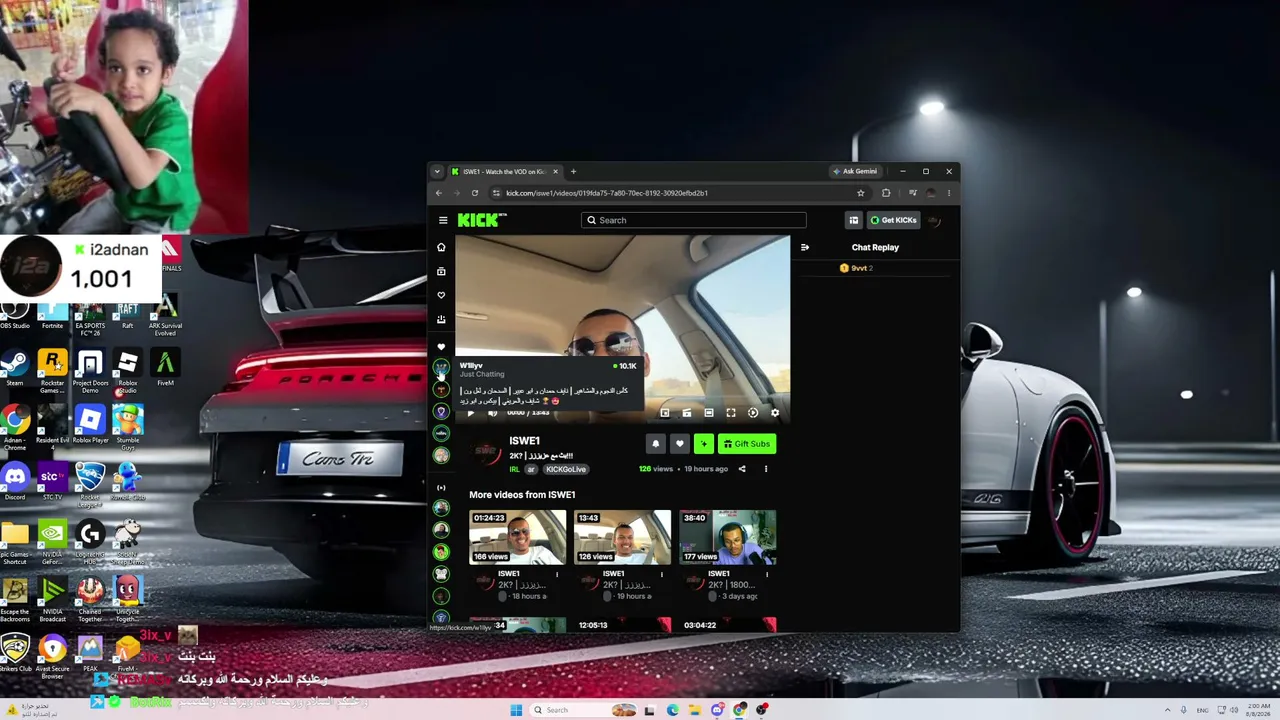Open Rocket League desktop shortcut
The height and width of the screenshot is (720, 1280).
click(x=90, y=482)
